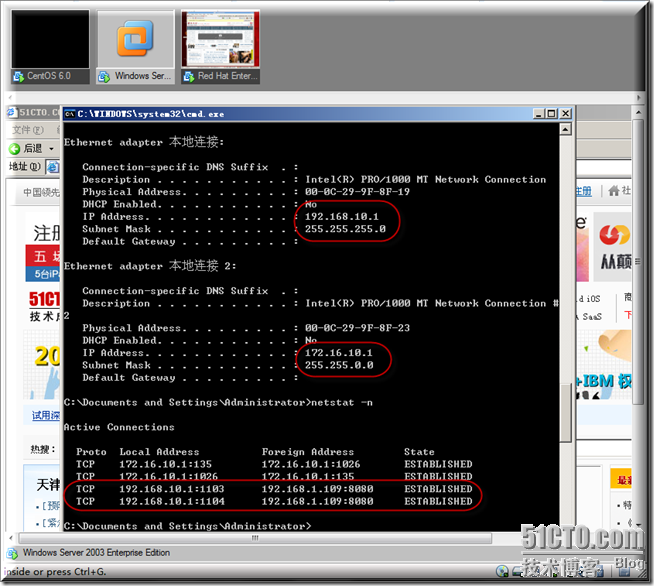Viewport: 654px width, 586px height.
Task: Click scroll right arrow on thumbnail bar
Action: click(638, 98)
